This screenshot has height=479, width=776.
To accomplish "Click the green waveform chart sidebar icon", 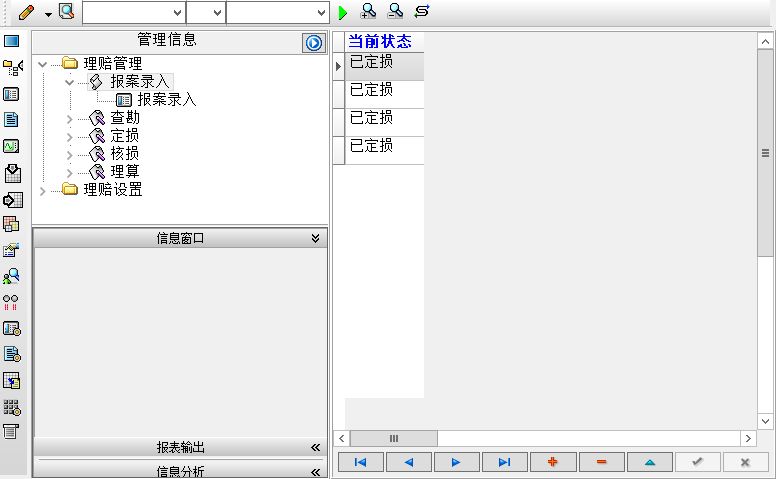I will [x=11, y=146].
